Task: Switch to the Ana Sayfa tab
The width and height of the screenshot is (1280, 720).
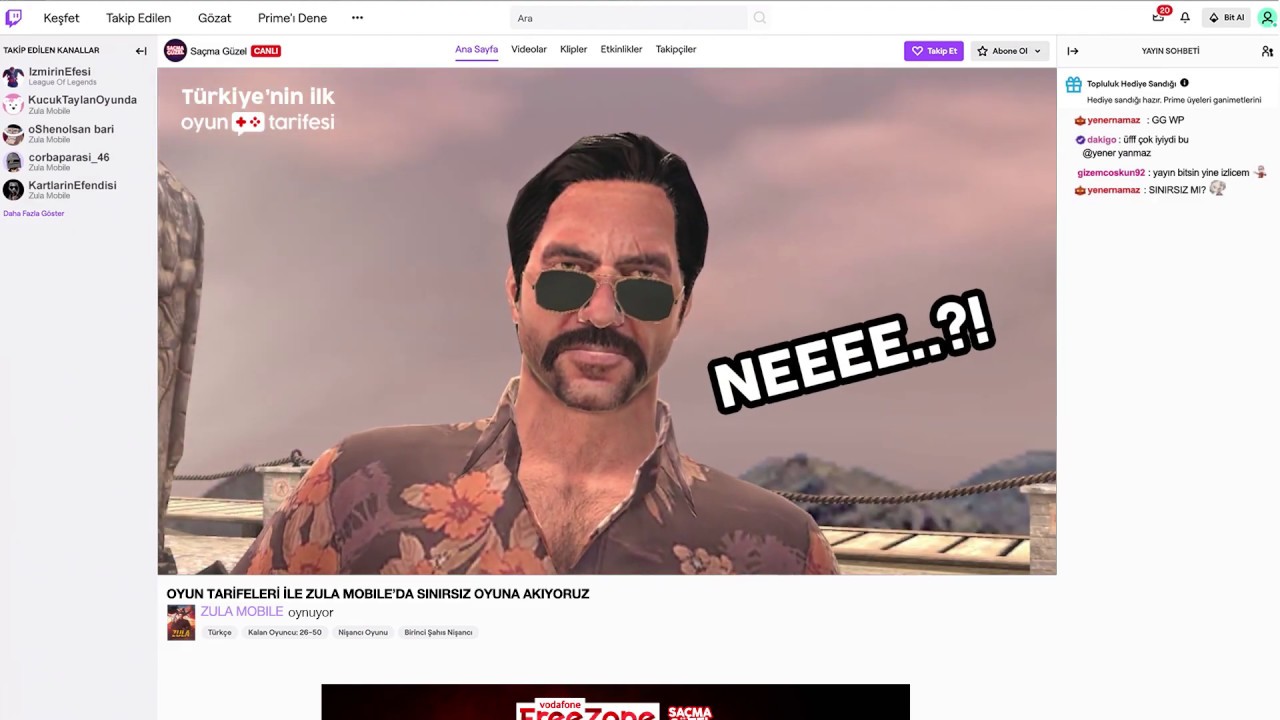Action: (x=476, y=50)
